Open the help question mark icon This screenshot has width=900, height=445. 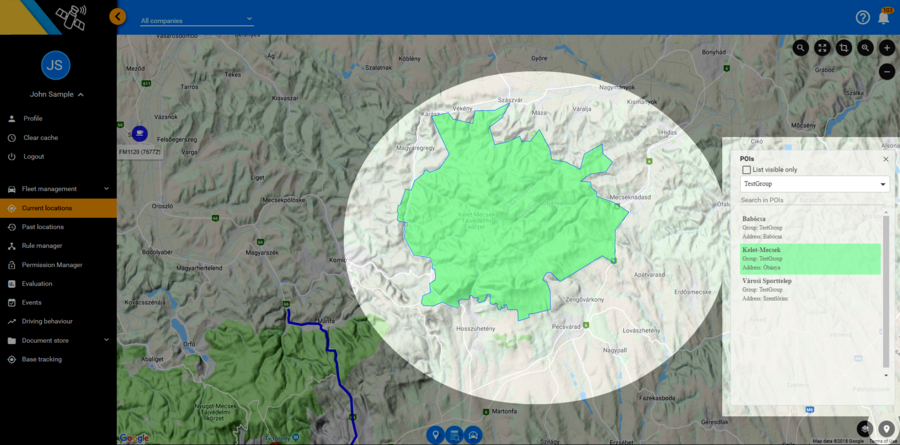click(x=862, y=17)
